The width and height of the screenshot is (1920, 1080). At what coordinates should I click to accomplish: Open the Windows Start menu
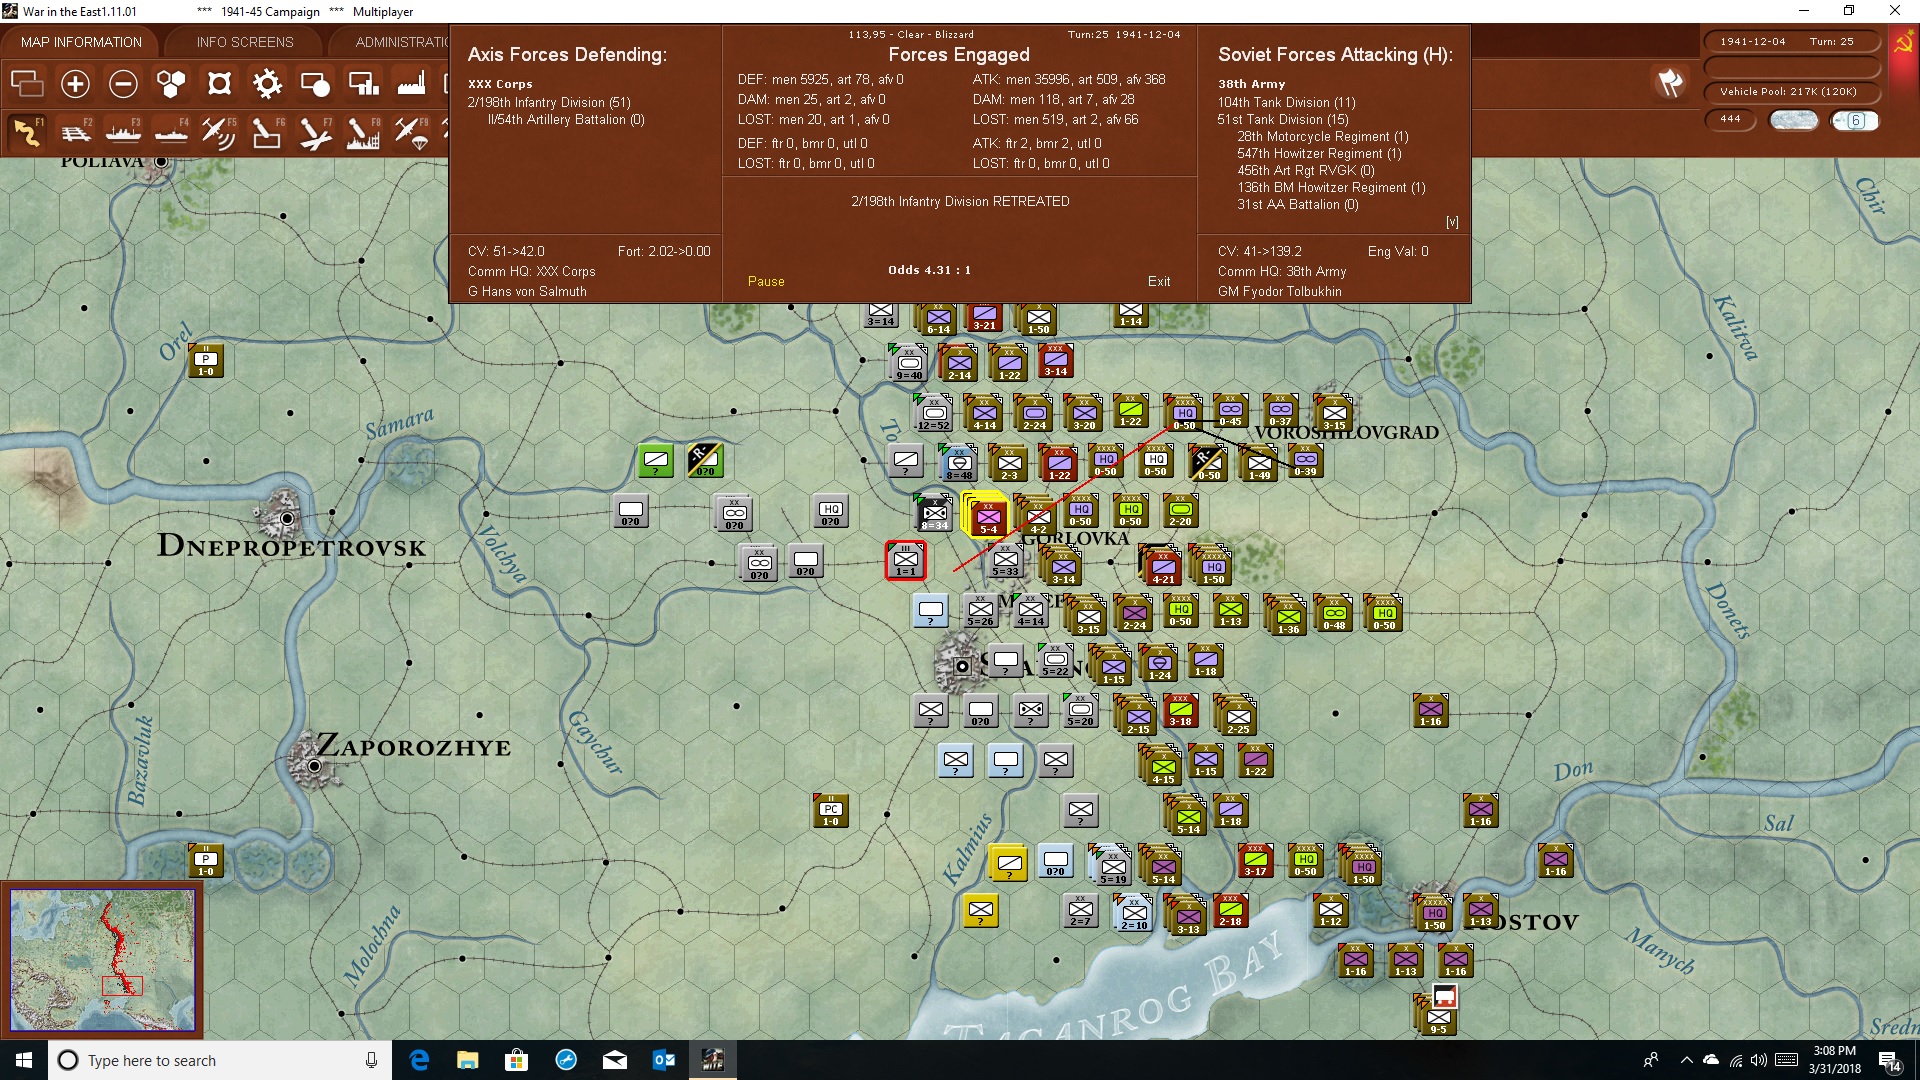point(24,1060)
